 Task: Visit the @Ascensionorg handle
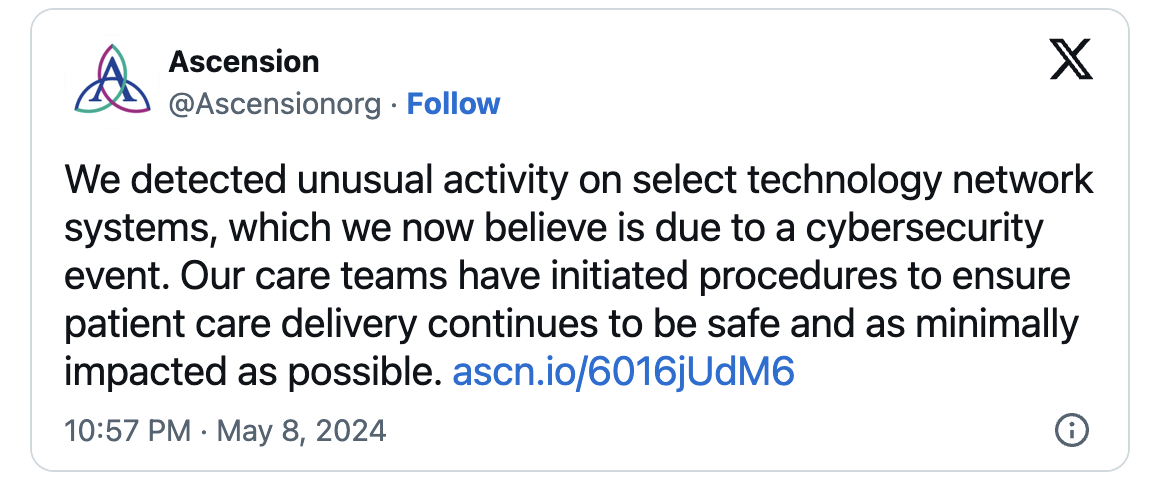pos(275,105)
